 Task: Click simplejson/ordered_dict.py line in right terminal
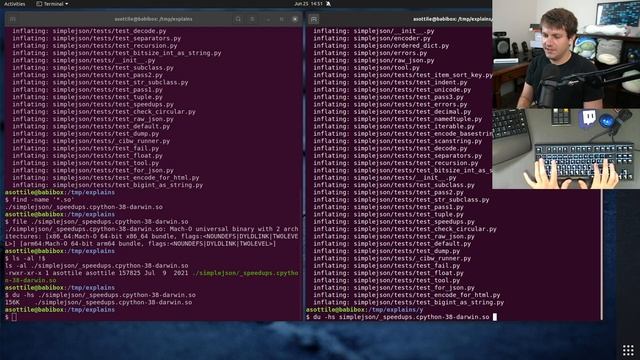[381, 46]
